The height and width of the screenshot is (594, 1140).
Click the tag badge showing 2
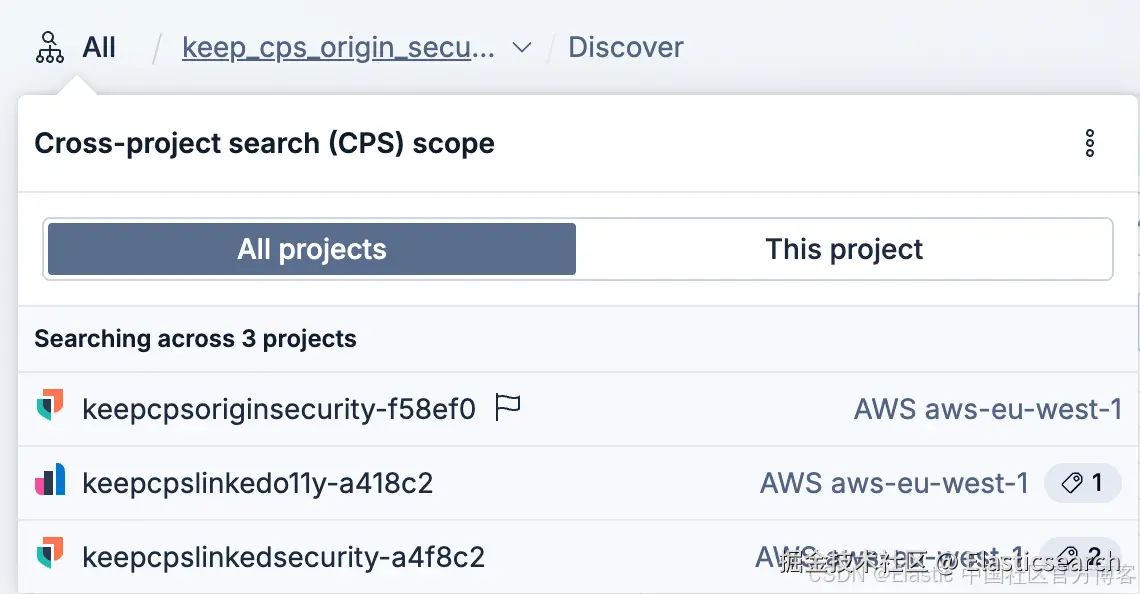click(1080, 556)
